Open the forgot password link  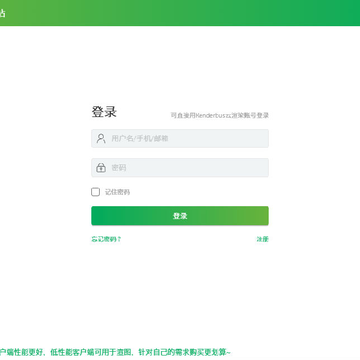(106, 239)
